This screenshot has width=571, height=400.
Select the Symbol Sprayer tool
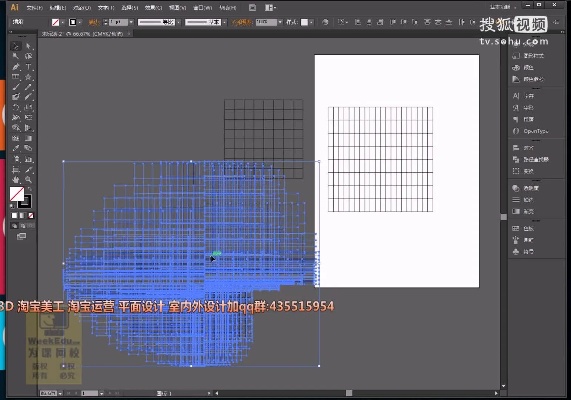pyautogui.click(x=16, y=159)
